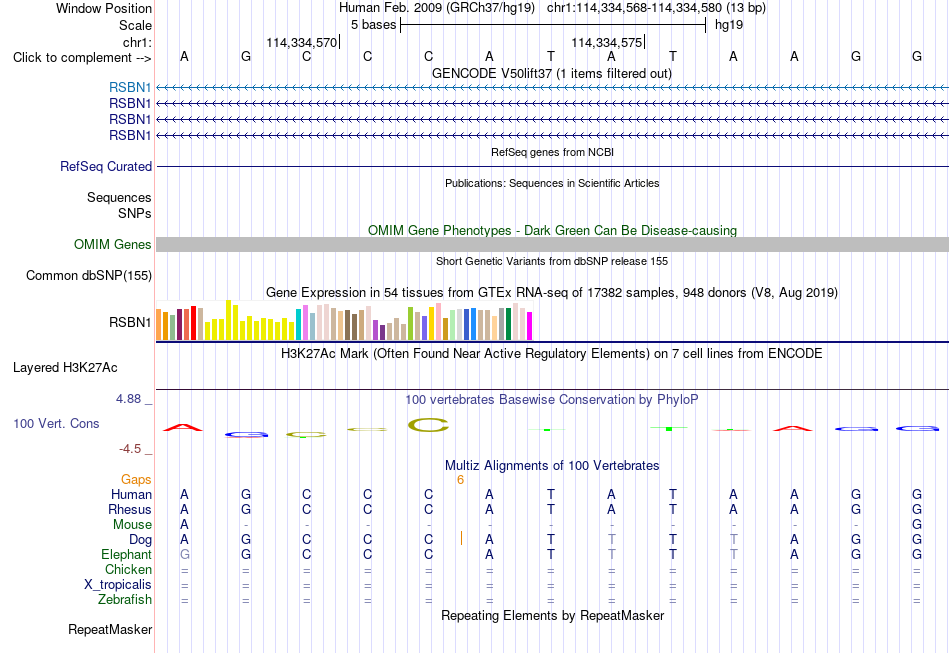The width and height of the screenshot is (950, 653).
Task: Click RSBN1 label beside GTEx expression bars
Action: (130, 322)
